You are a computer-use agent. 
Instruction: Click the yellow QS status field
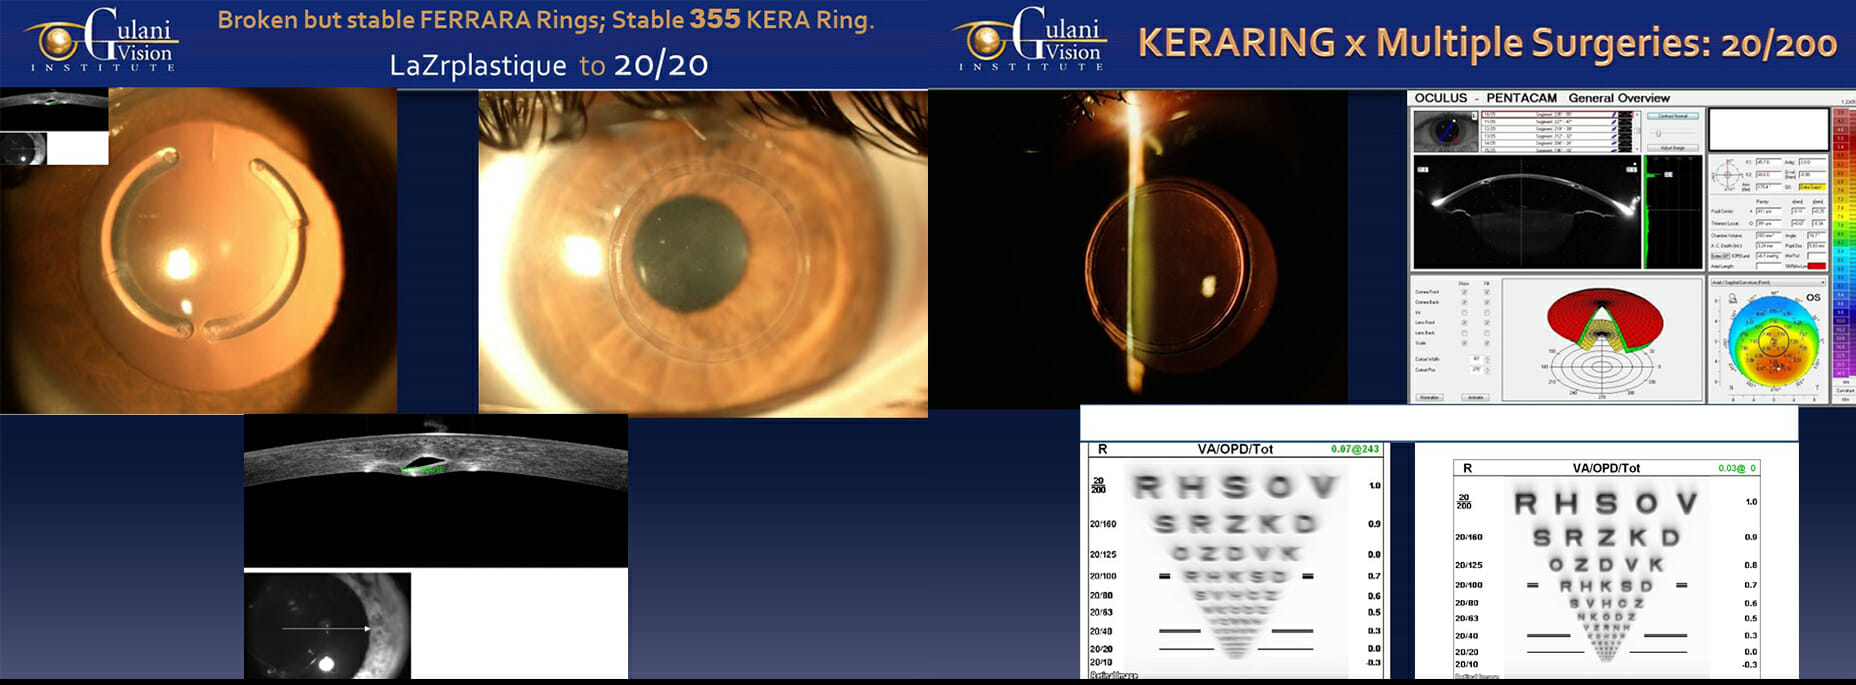pyautogui.click(x=1812, y=187)
